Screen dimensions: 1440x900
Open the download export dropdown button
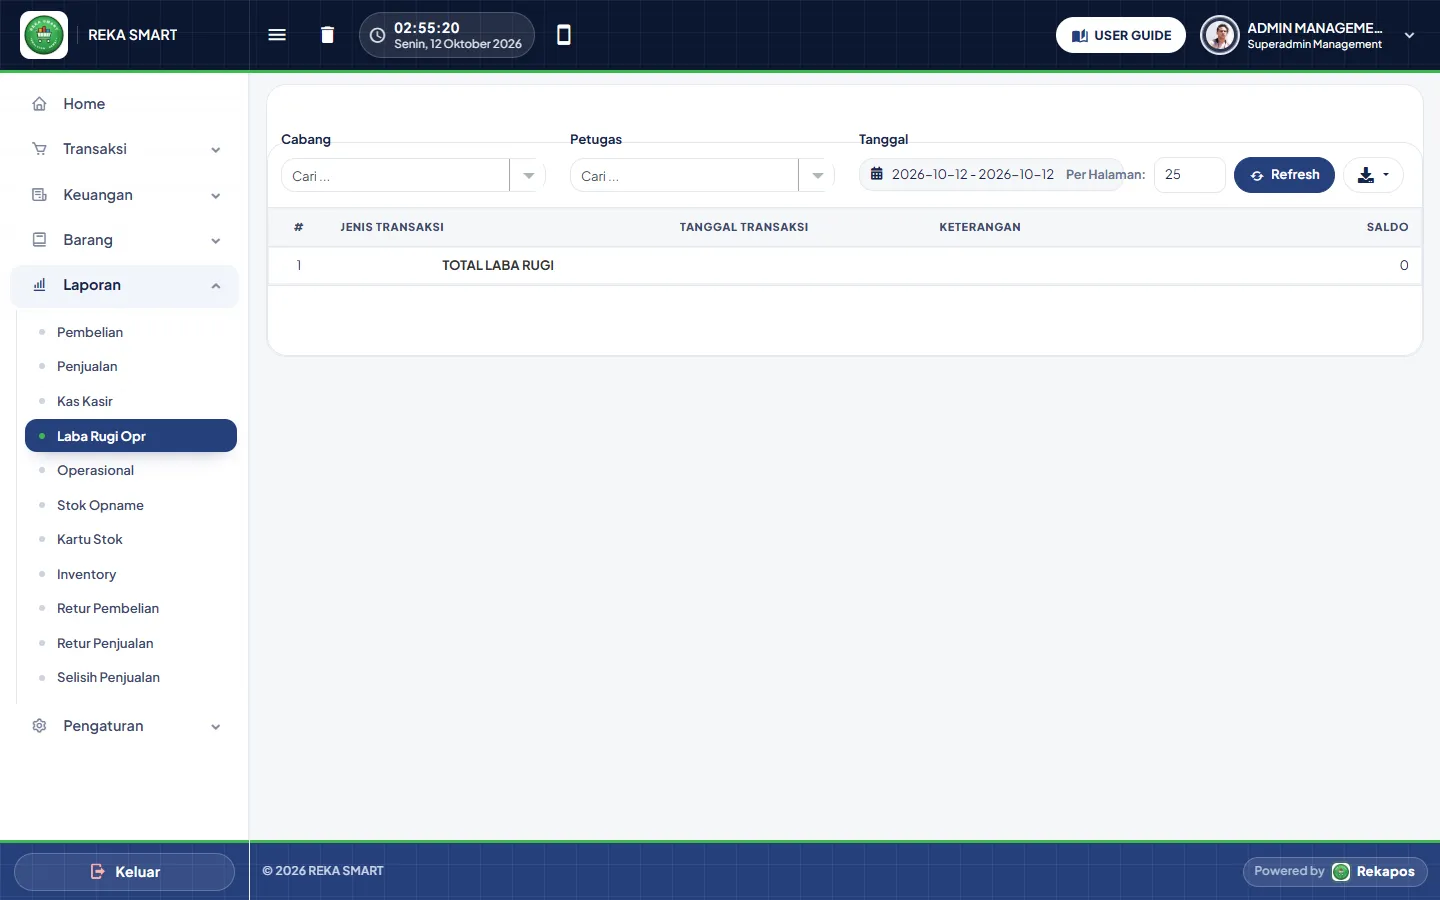[1373, 175]
